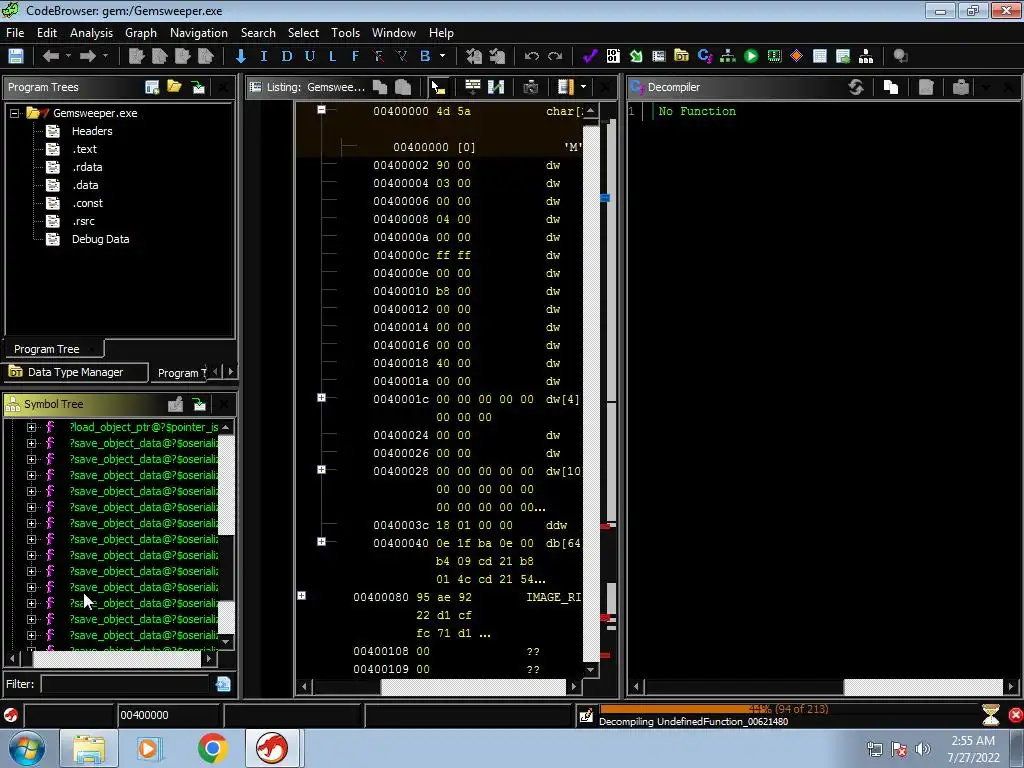
Task: Navigate to next Data (D)
Action: (287, 56)
